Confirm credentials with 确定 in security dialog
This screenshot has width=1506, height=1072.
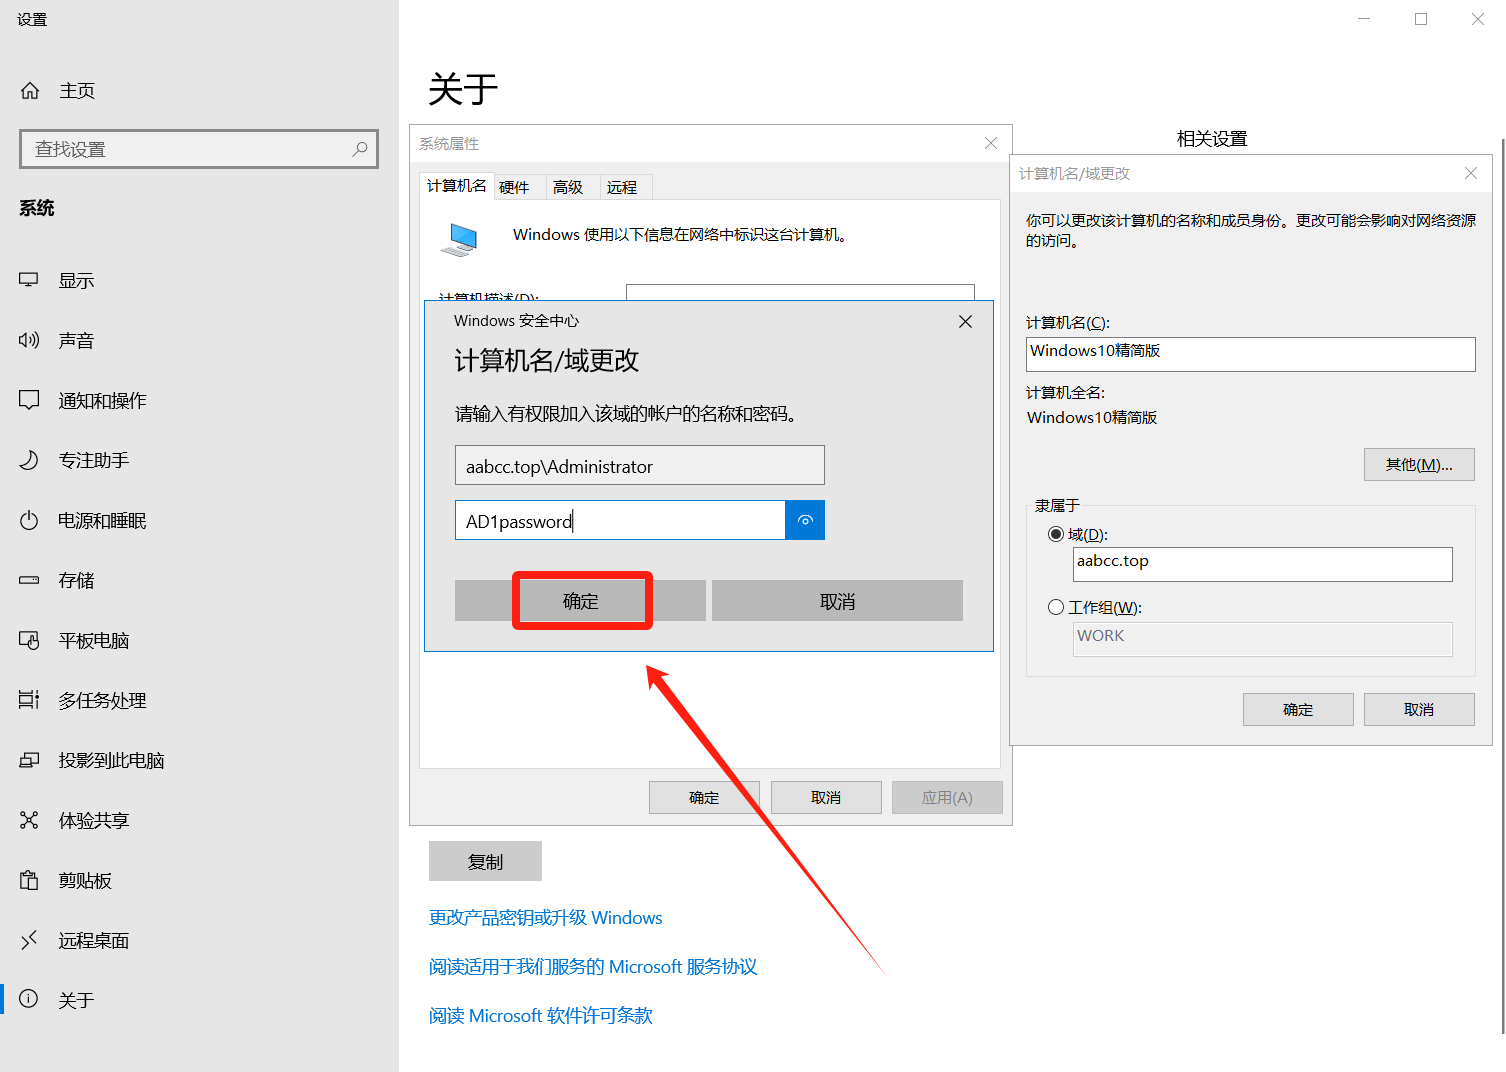[581, 601]
